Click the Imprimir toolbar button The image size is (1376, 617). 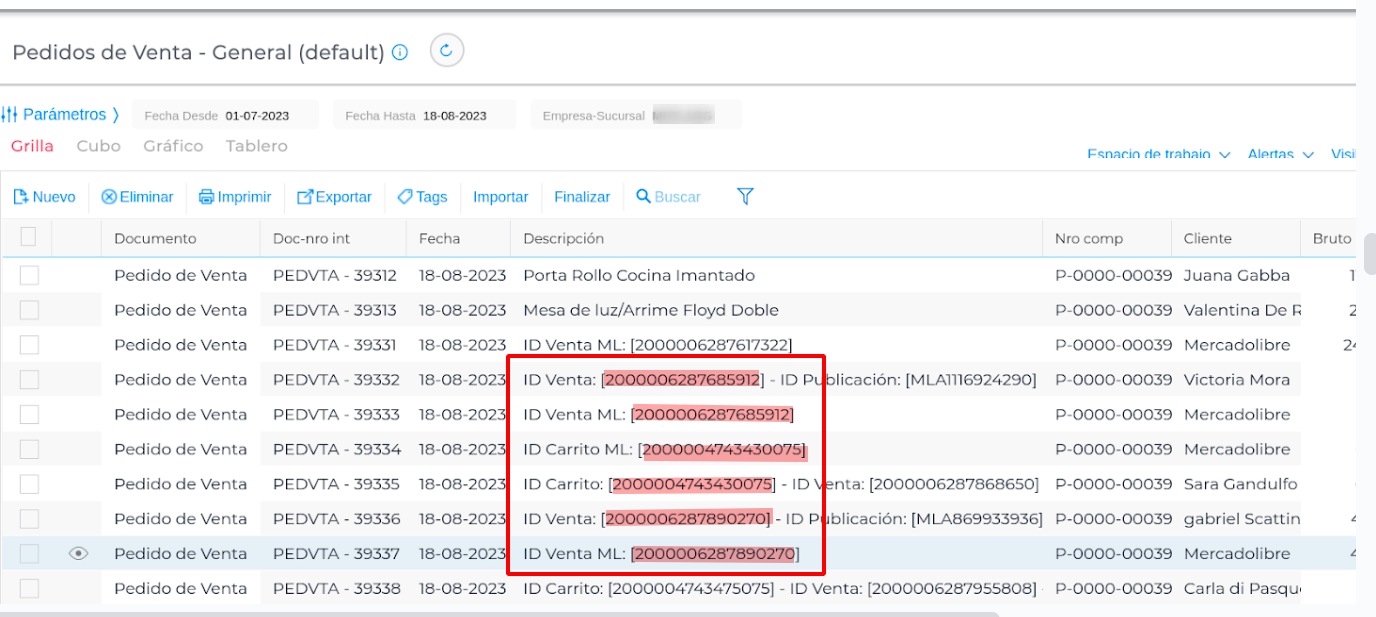click(235, 197)
